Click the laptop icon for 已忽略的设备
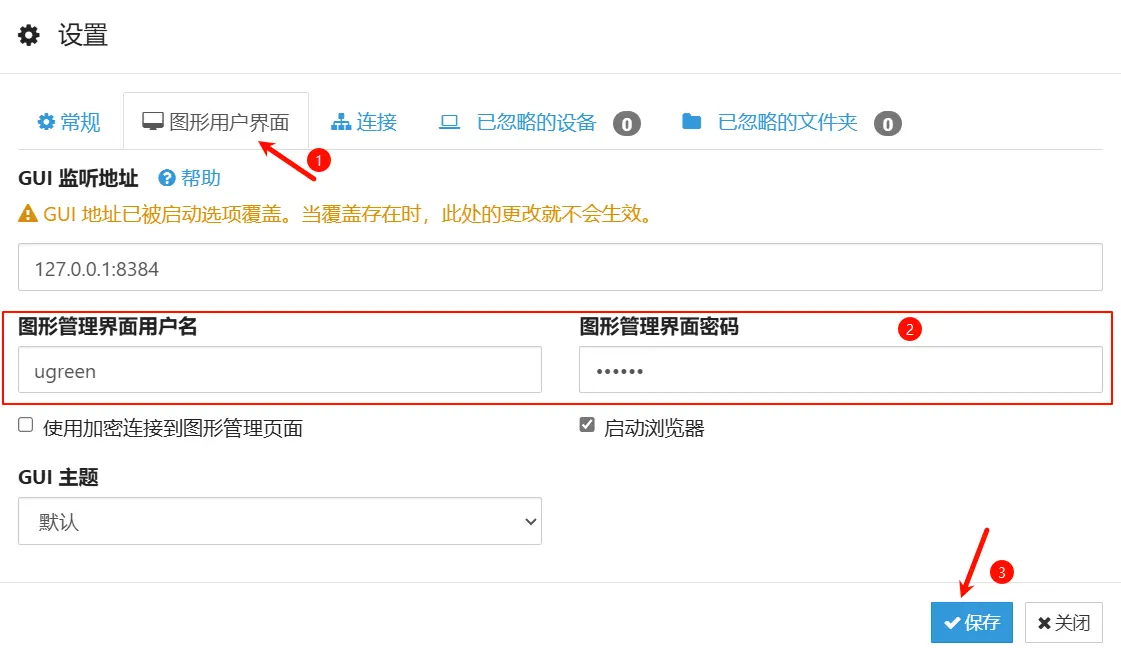The image size is (1121, 659). coord(450,122)
